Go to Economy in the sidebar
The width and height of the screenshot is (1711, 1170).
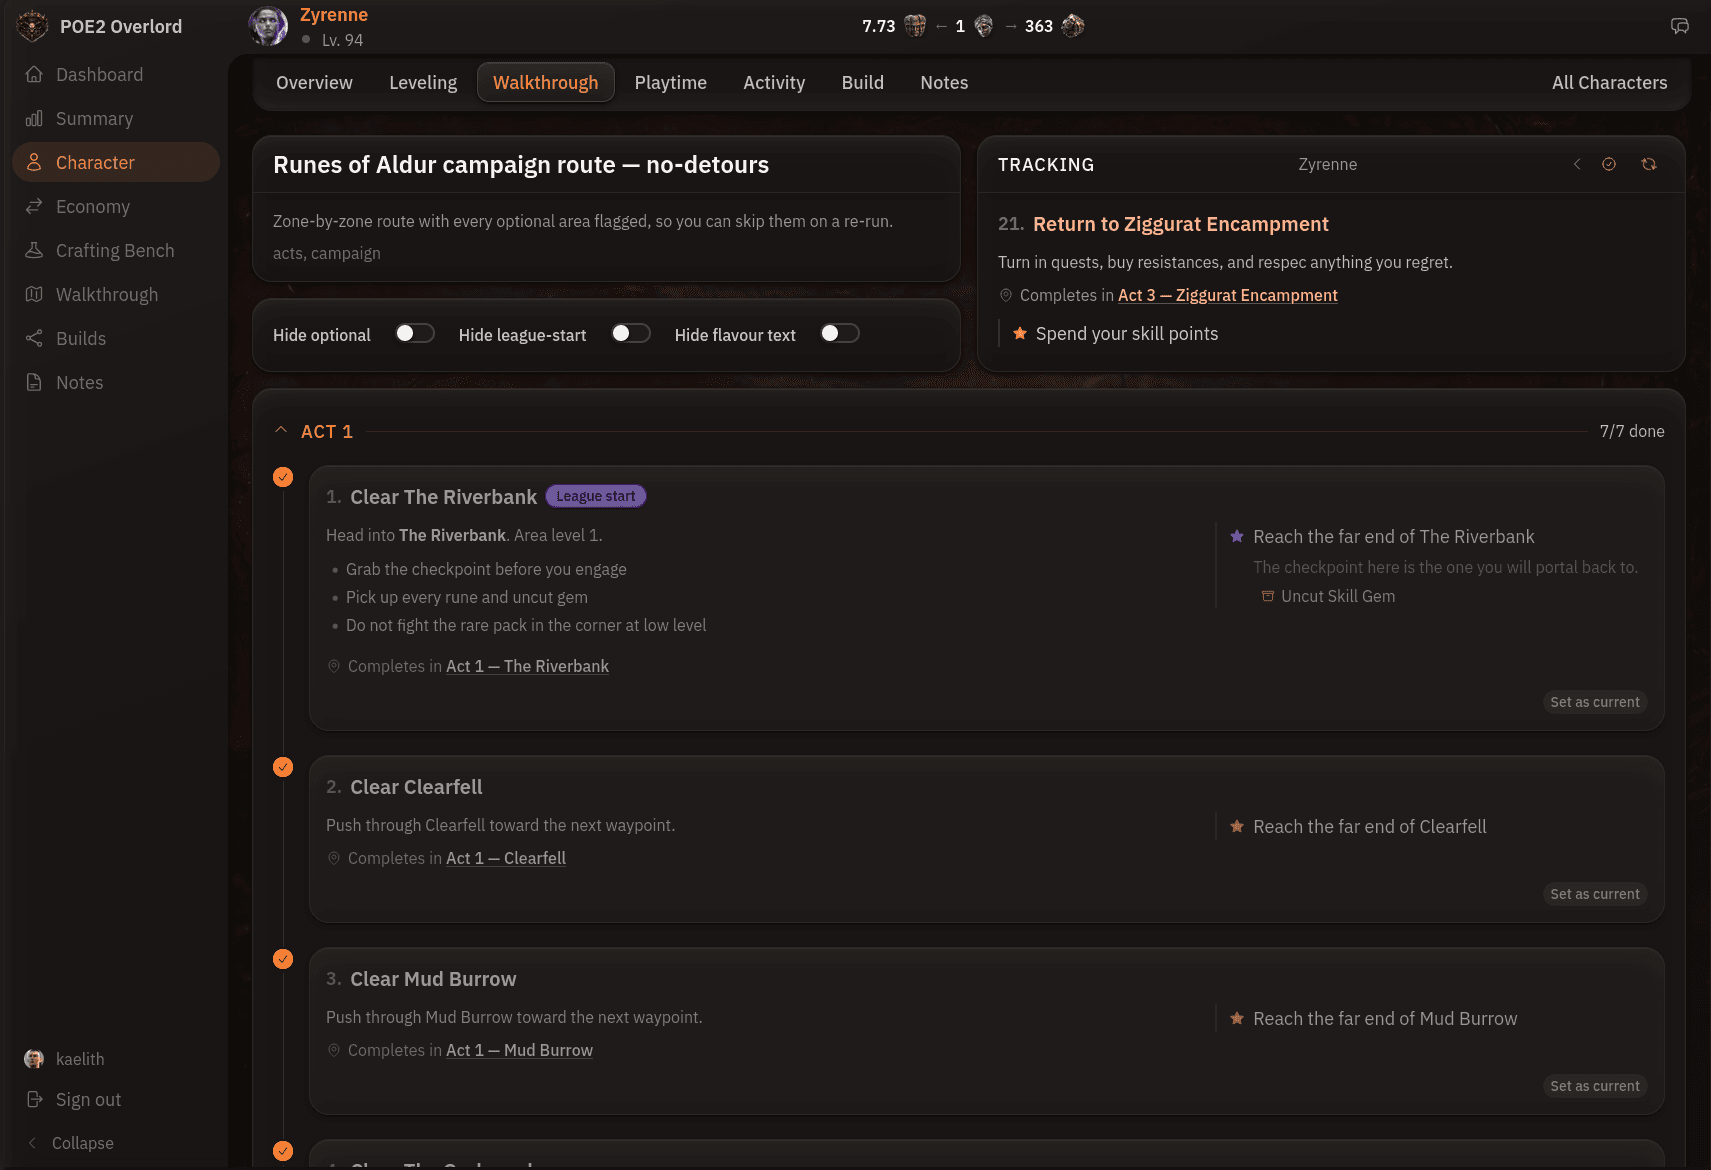tap(116, 207)
